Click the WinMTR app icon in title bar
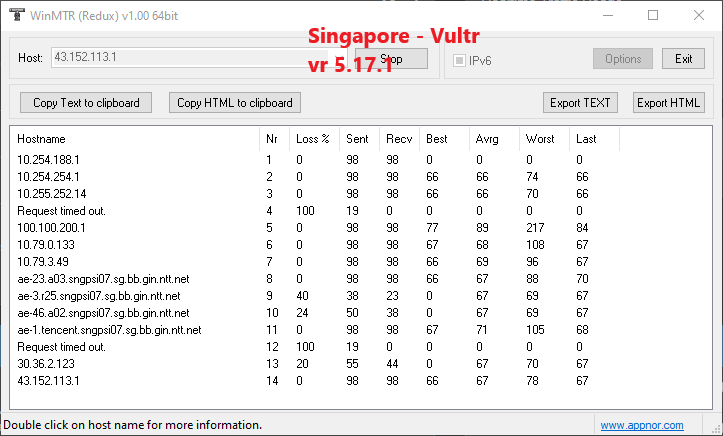The width and height of the screenshot is (723, 436). (17, 15)
